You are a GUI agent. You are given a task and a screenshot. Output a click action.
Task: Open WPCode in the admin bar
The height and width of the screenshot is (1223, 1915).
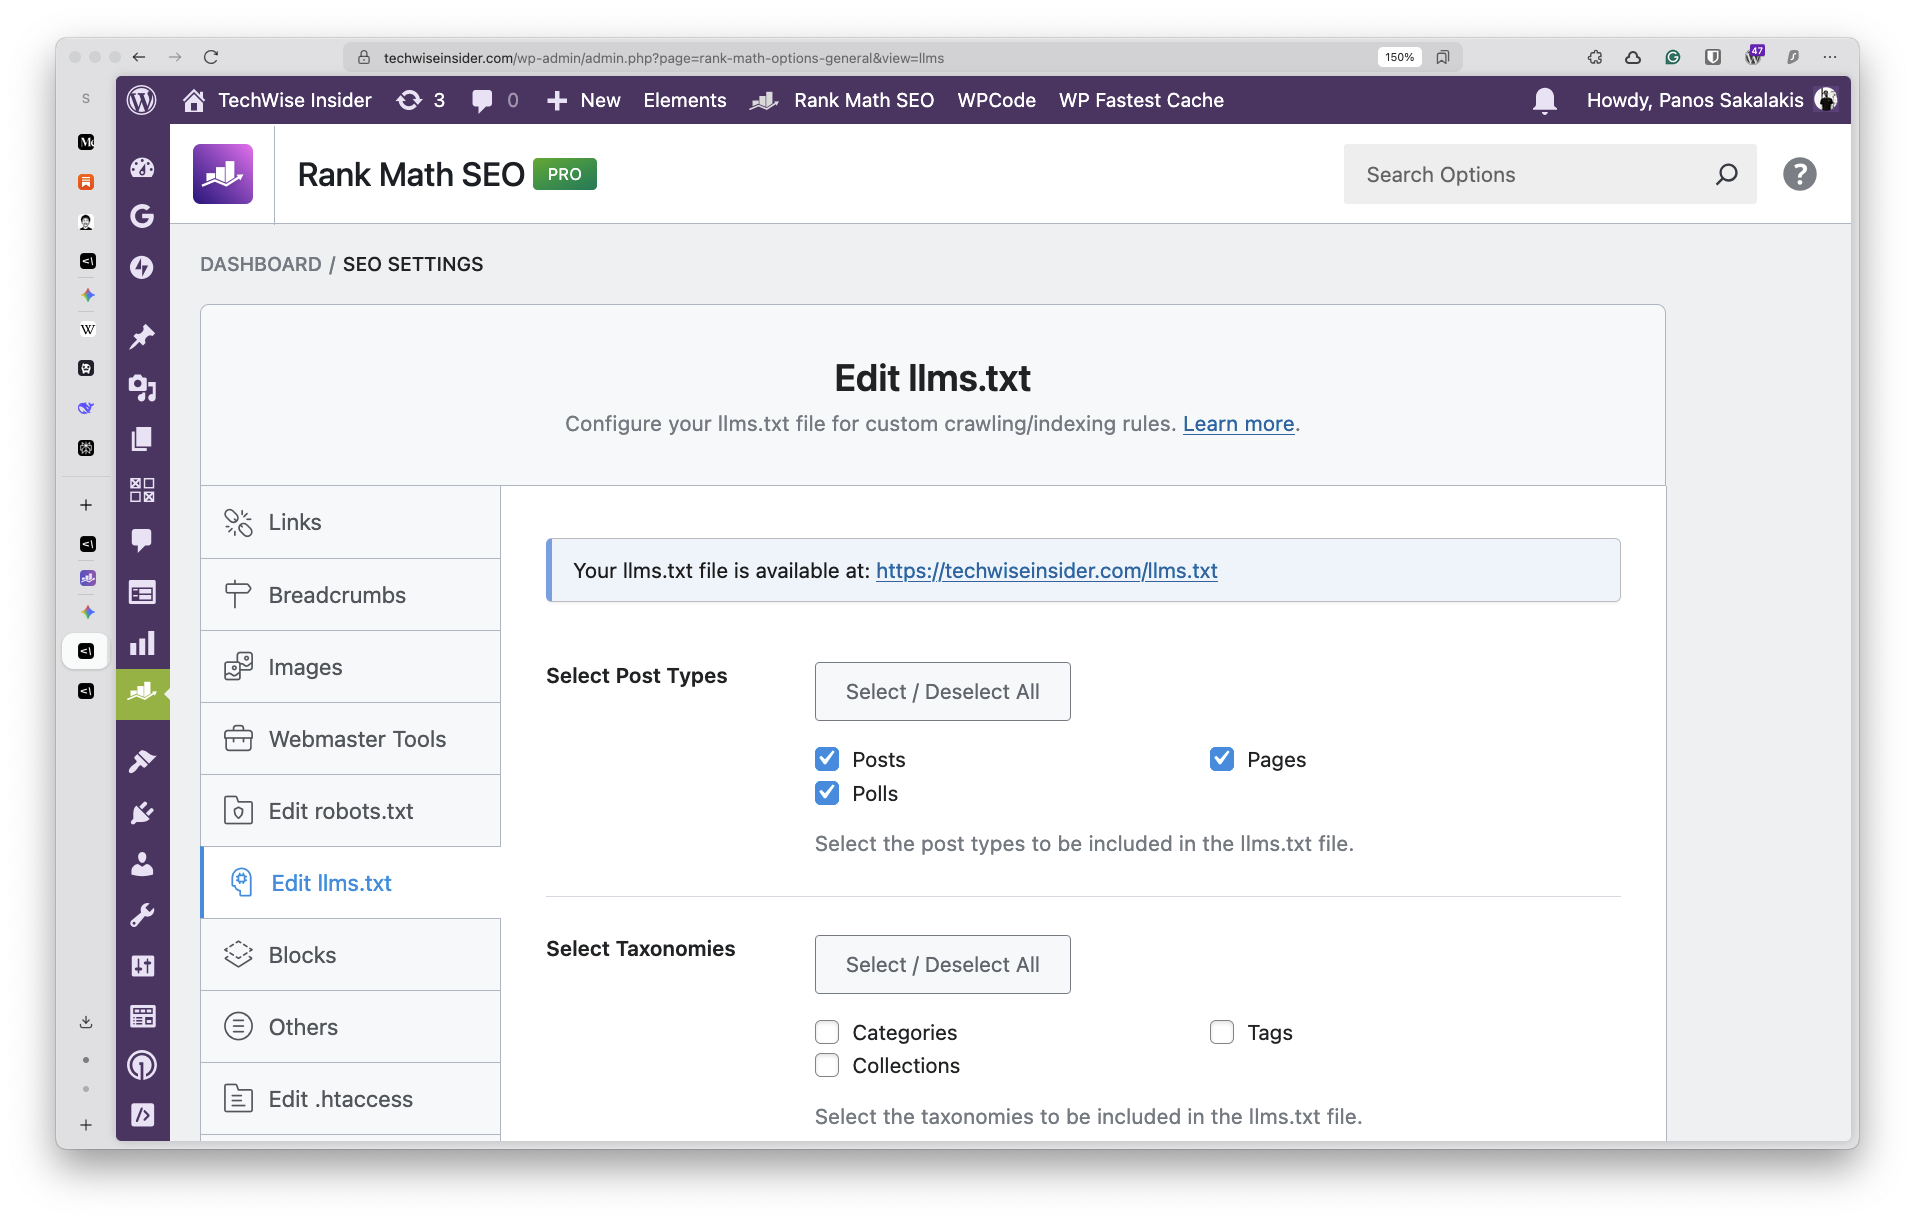point(996,100)
